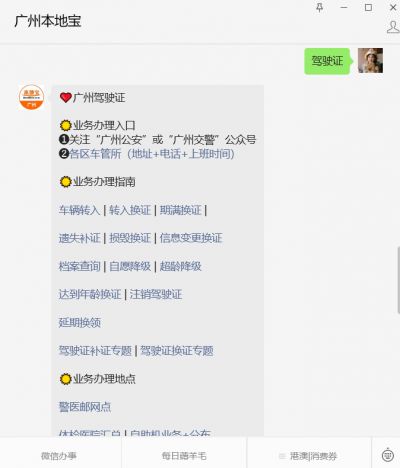
Task: Open the 期满换证 link
Action: pos(180,210)
